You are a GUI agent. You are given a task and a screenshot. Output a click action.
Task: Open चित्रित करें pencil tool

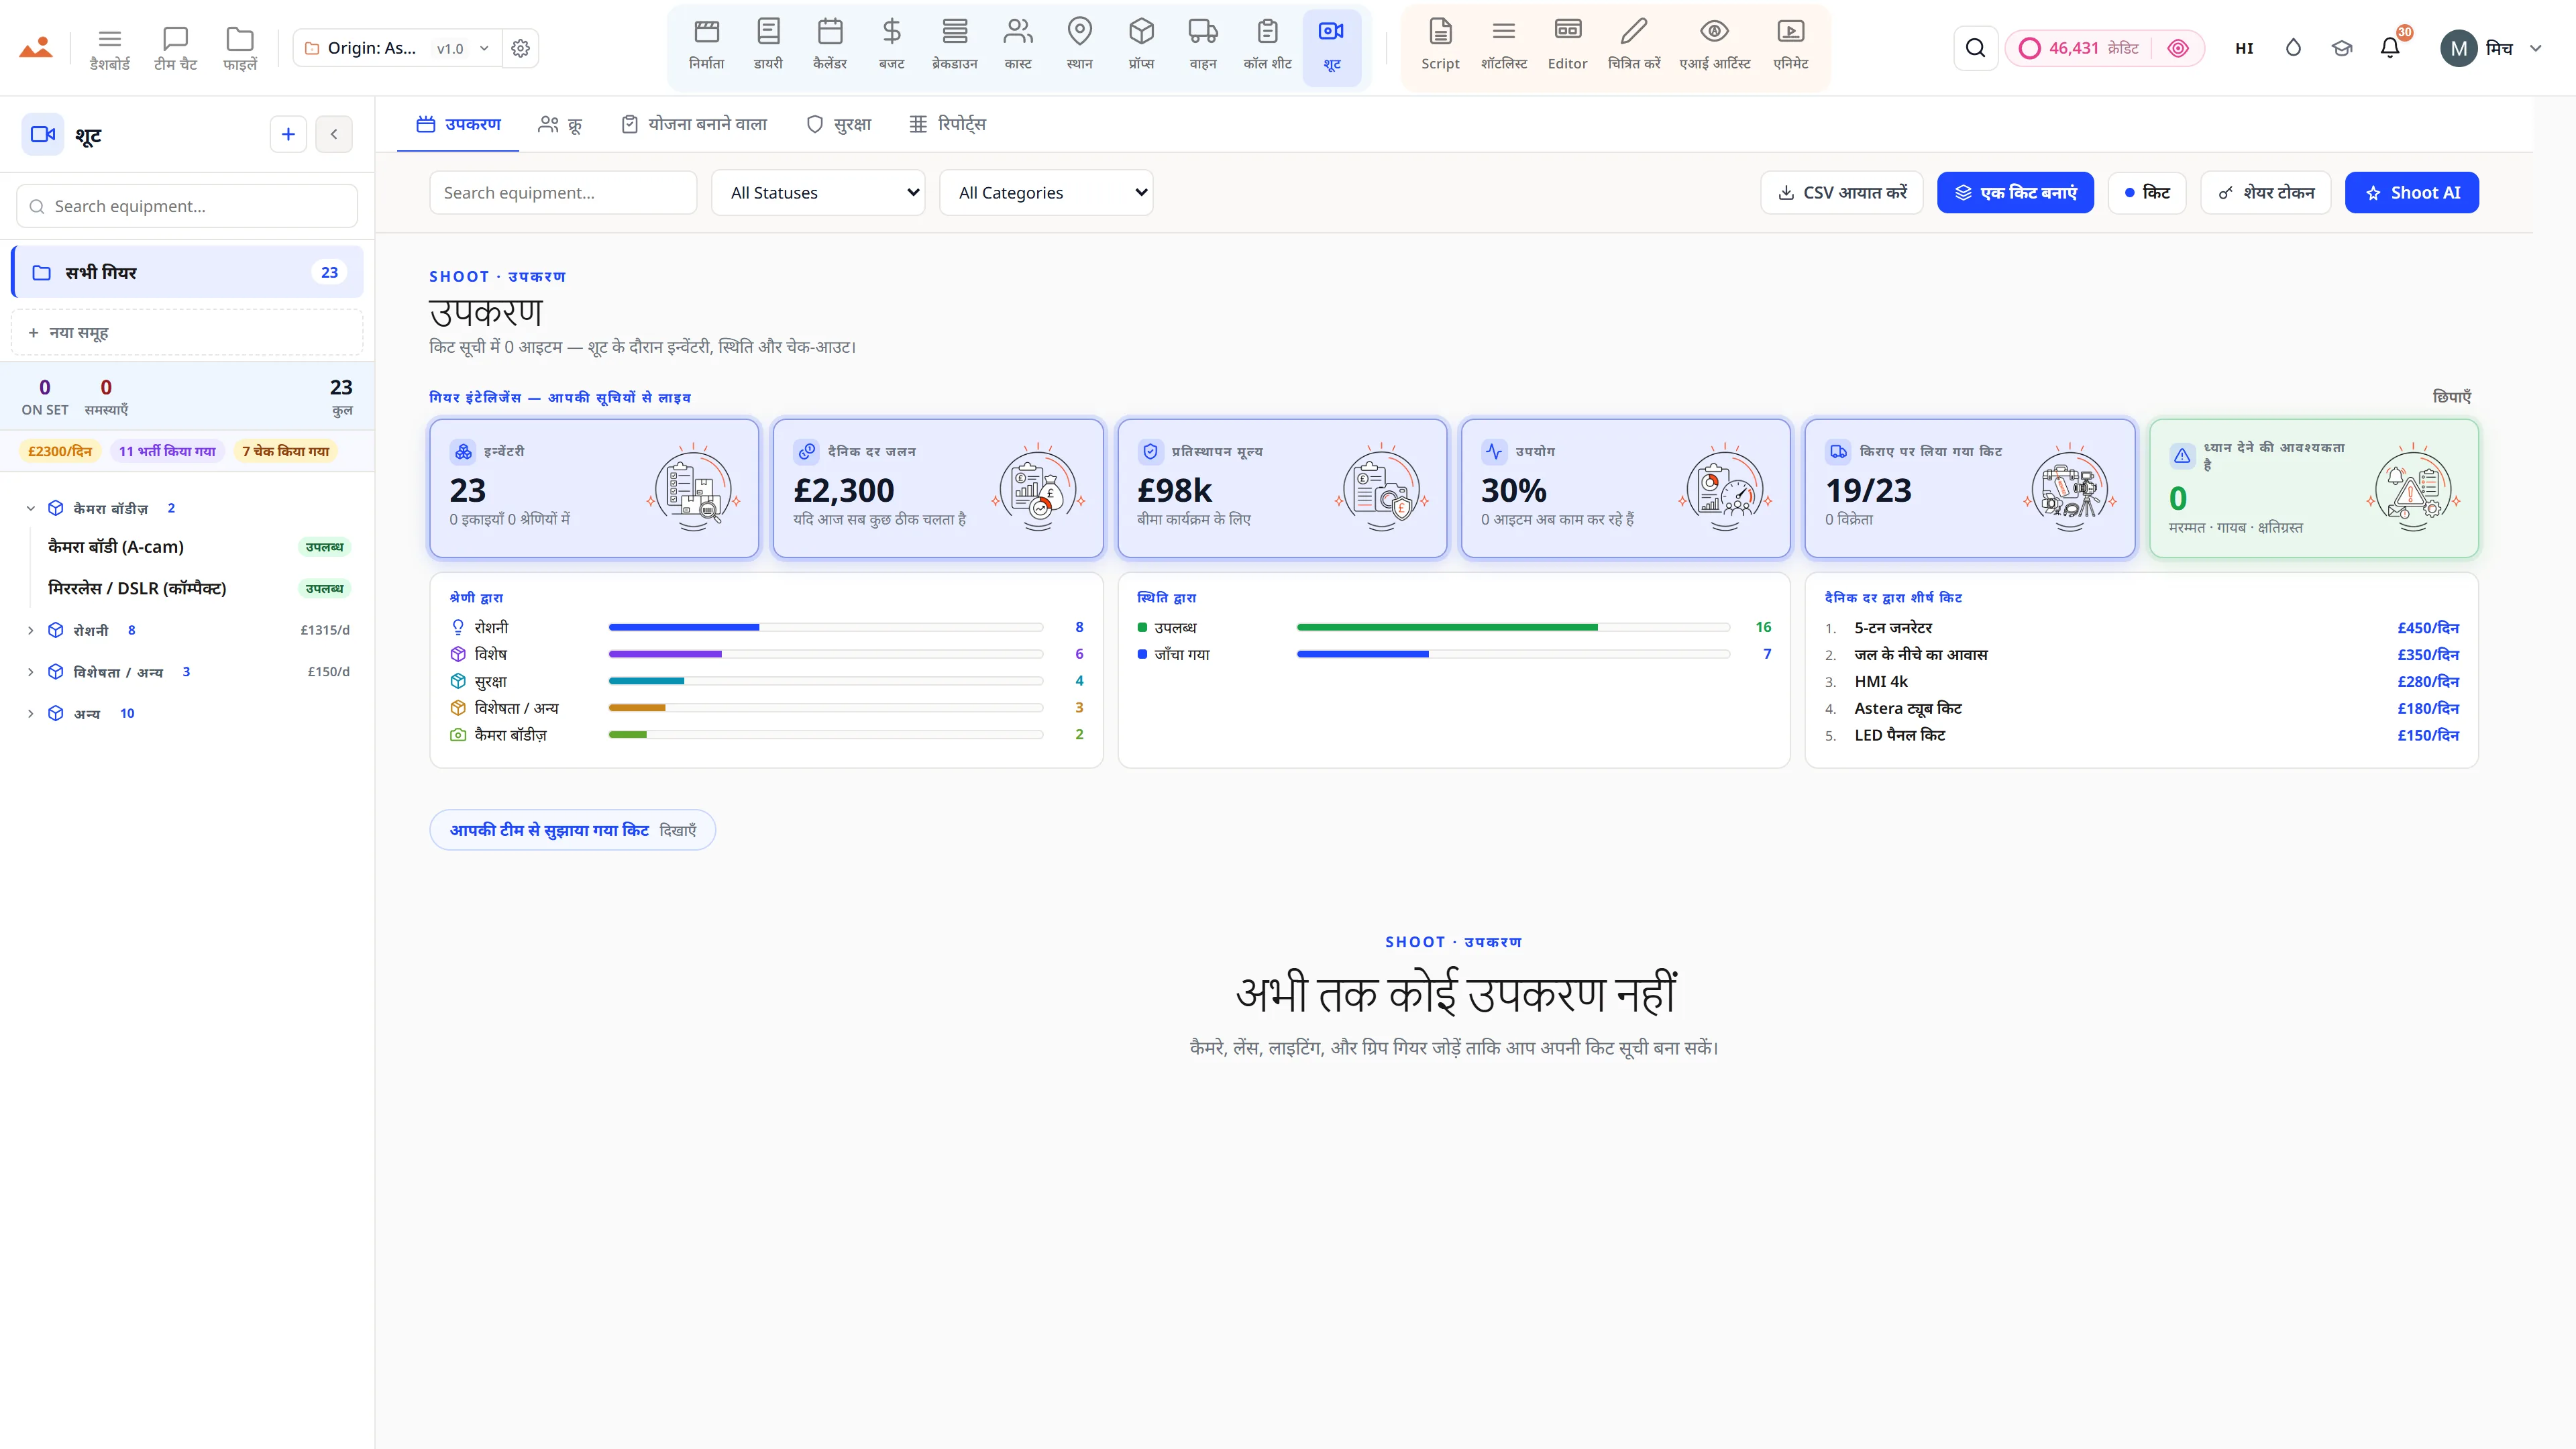pos(1634,47)
